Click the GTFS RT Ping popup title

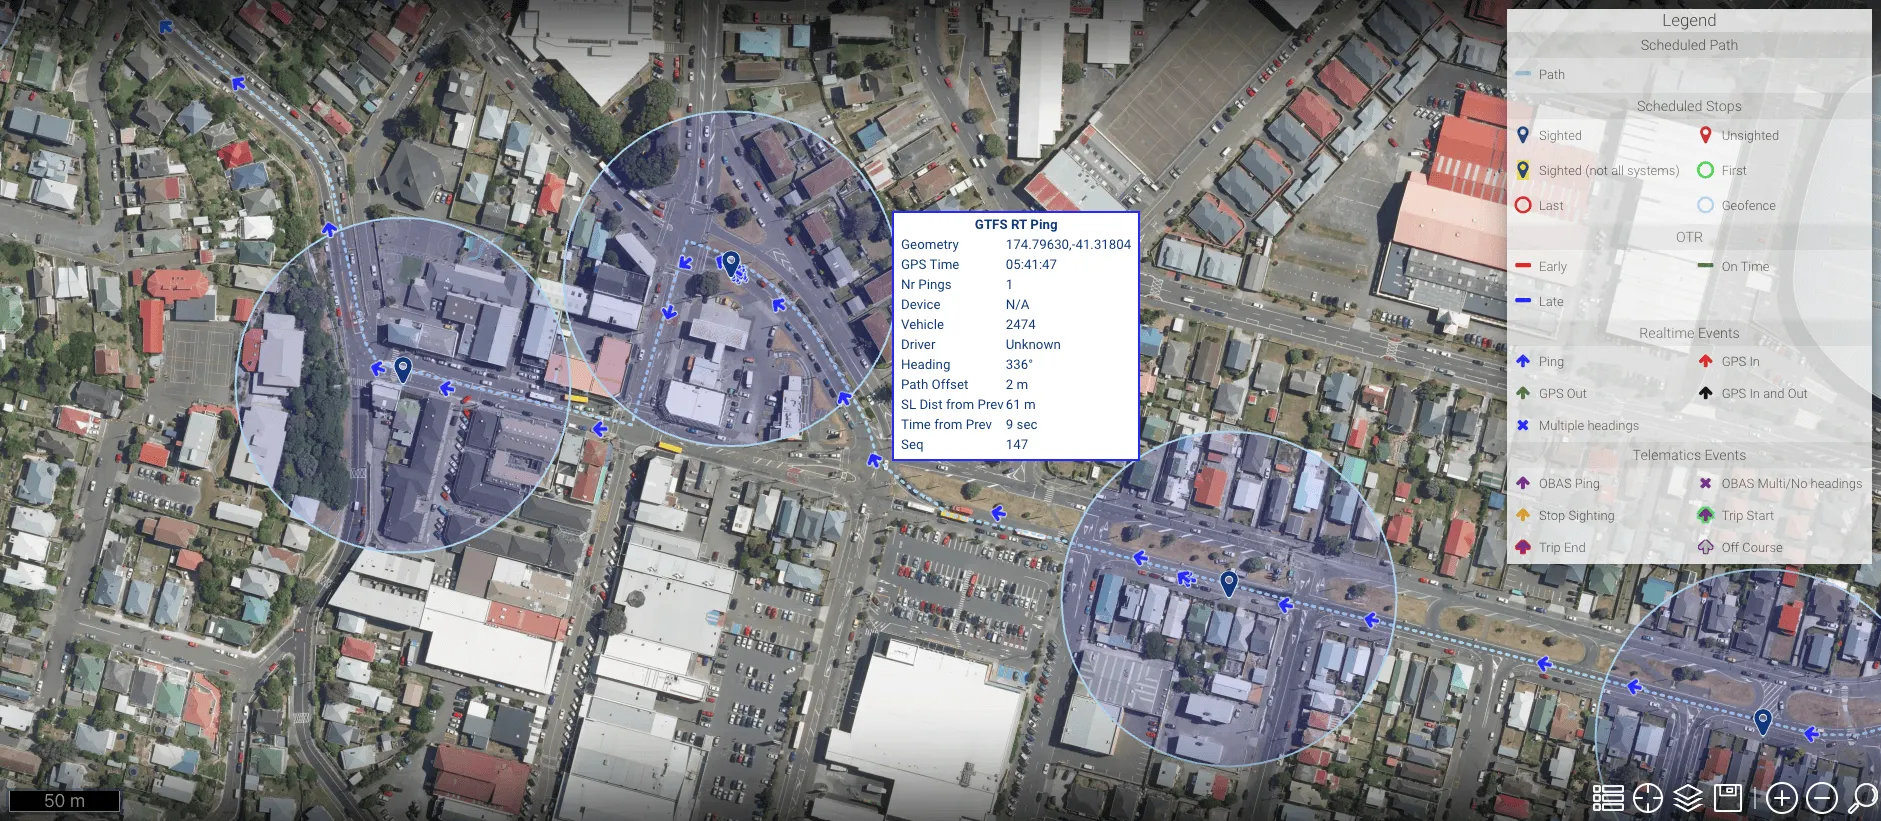click(1016, 224)
